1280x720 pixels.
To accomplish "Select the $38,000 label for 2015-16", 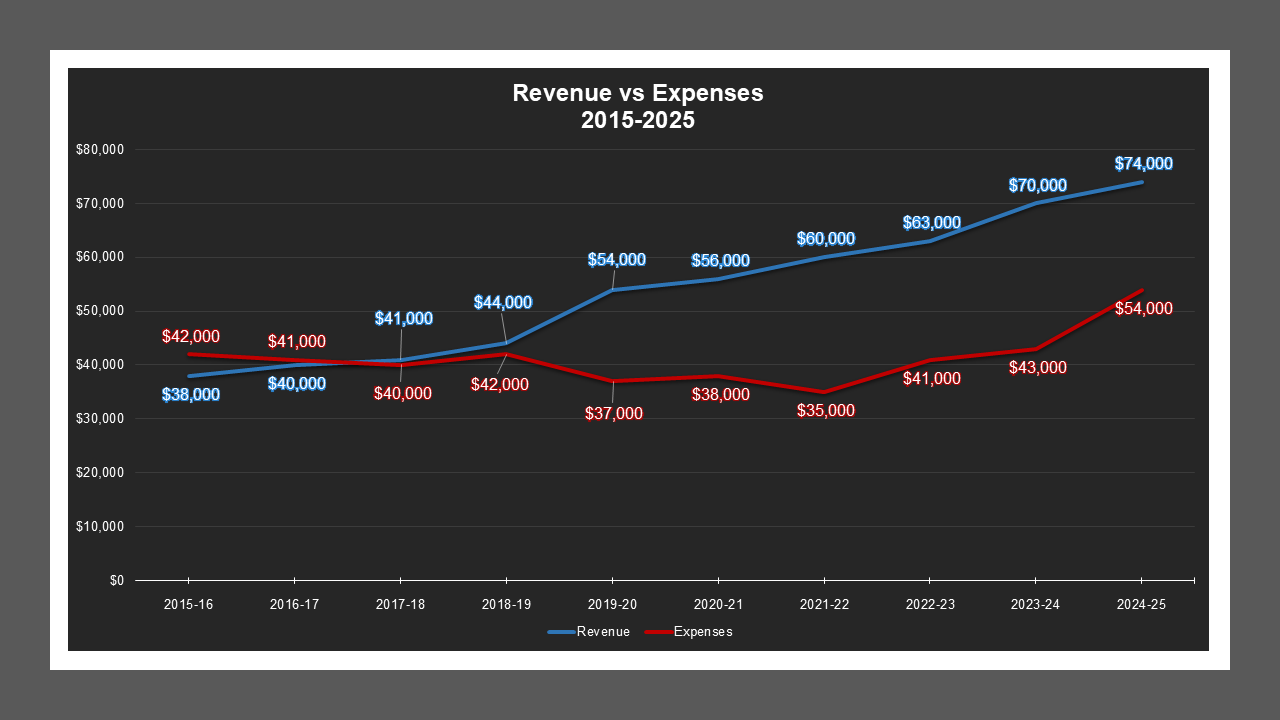I will click(x=190, y=394).
